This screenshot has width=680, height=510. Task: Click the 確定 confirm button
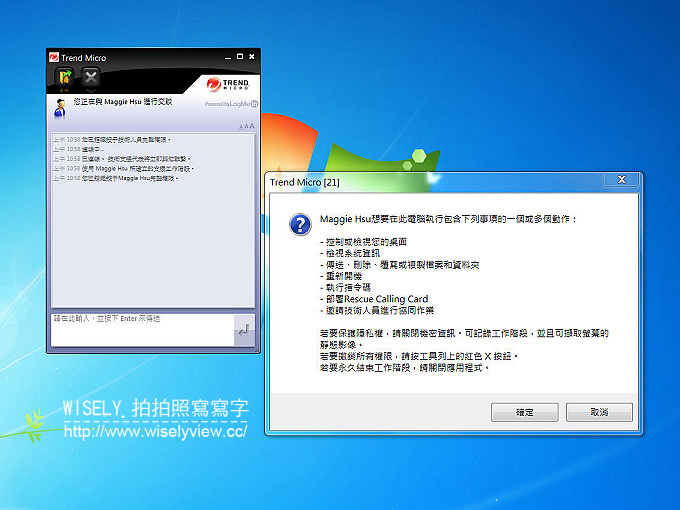525,412
